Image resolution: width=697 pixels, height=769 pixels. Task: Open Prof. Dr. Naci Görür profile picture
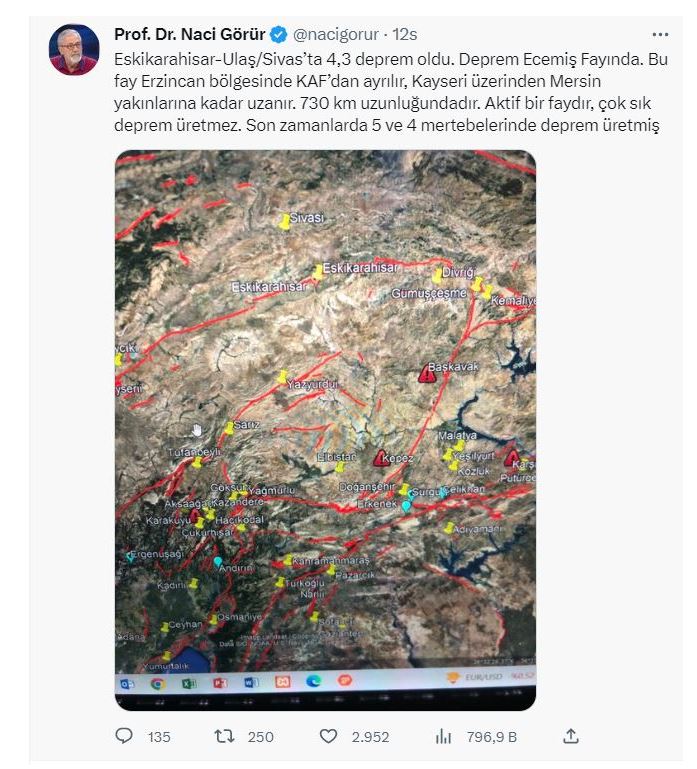pyautogui.click(x=74, y=50)
